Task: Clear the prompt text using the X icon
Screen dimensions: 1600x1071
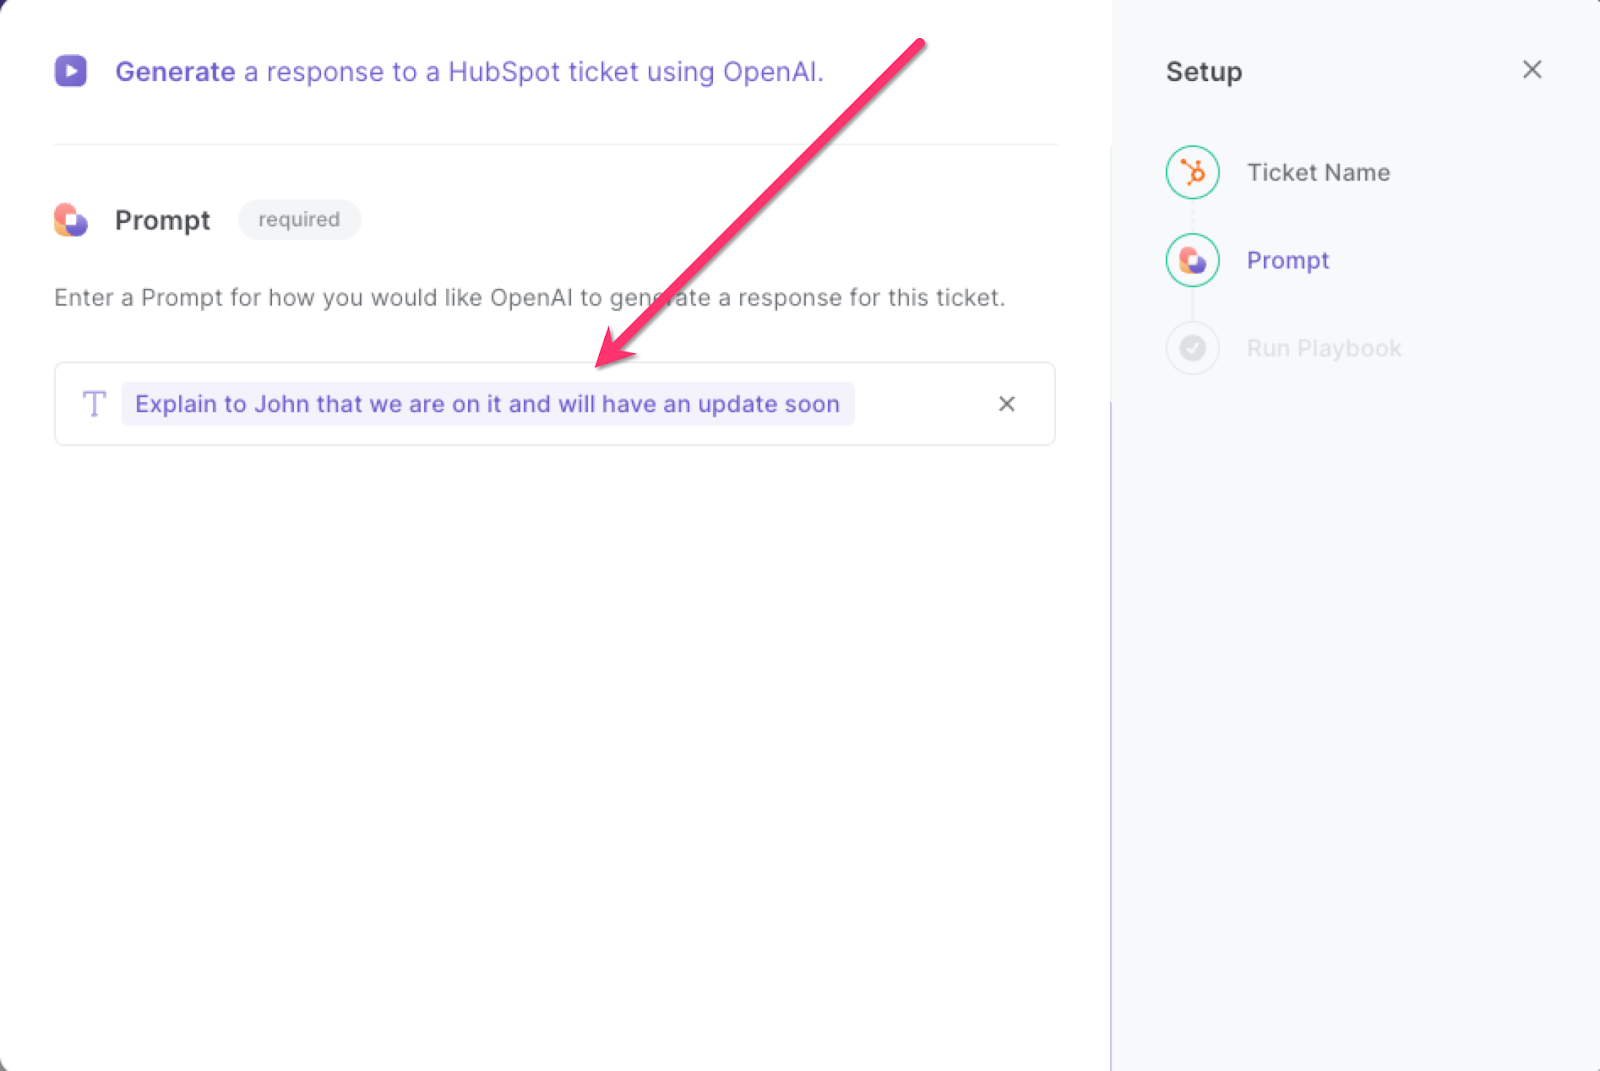Action: click(1006, 404)
